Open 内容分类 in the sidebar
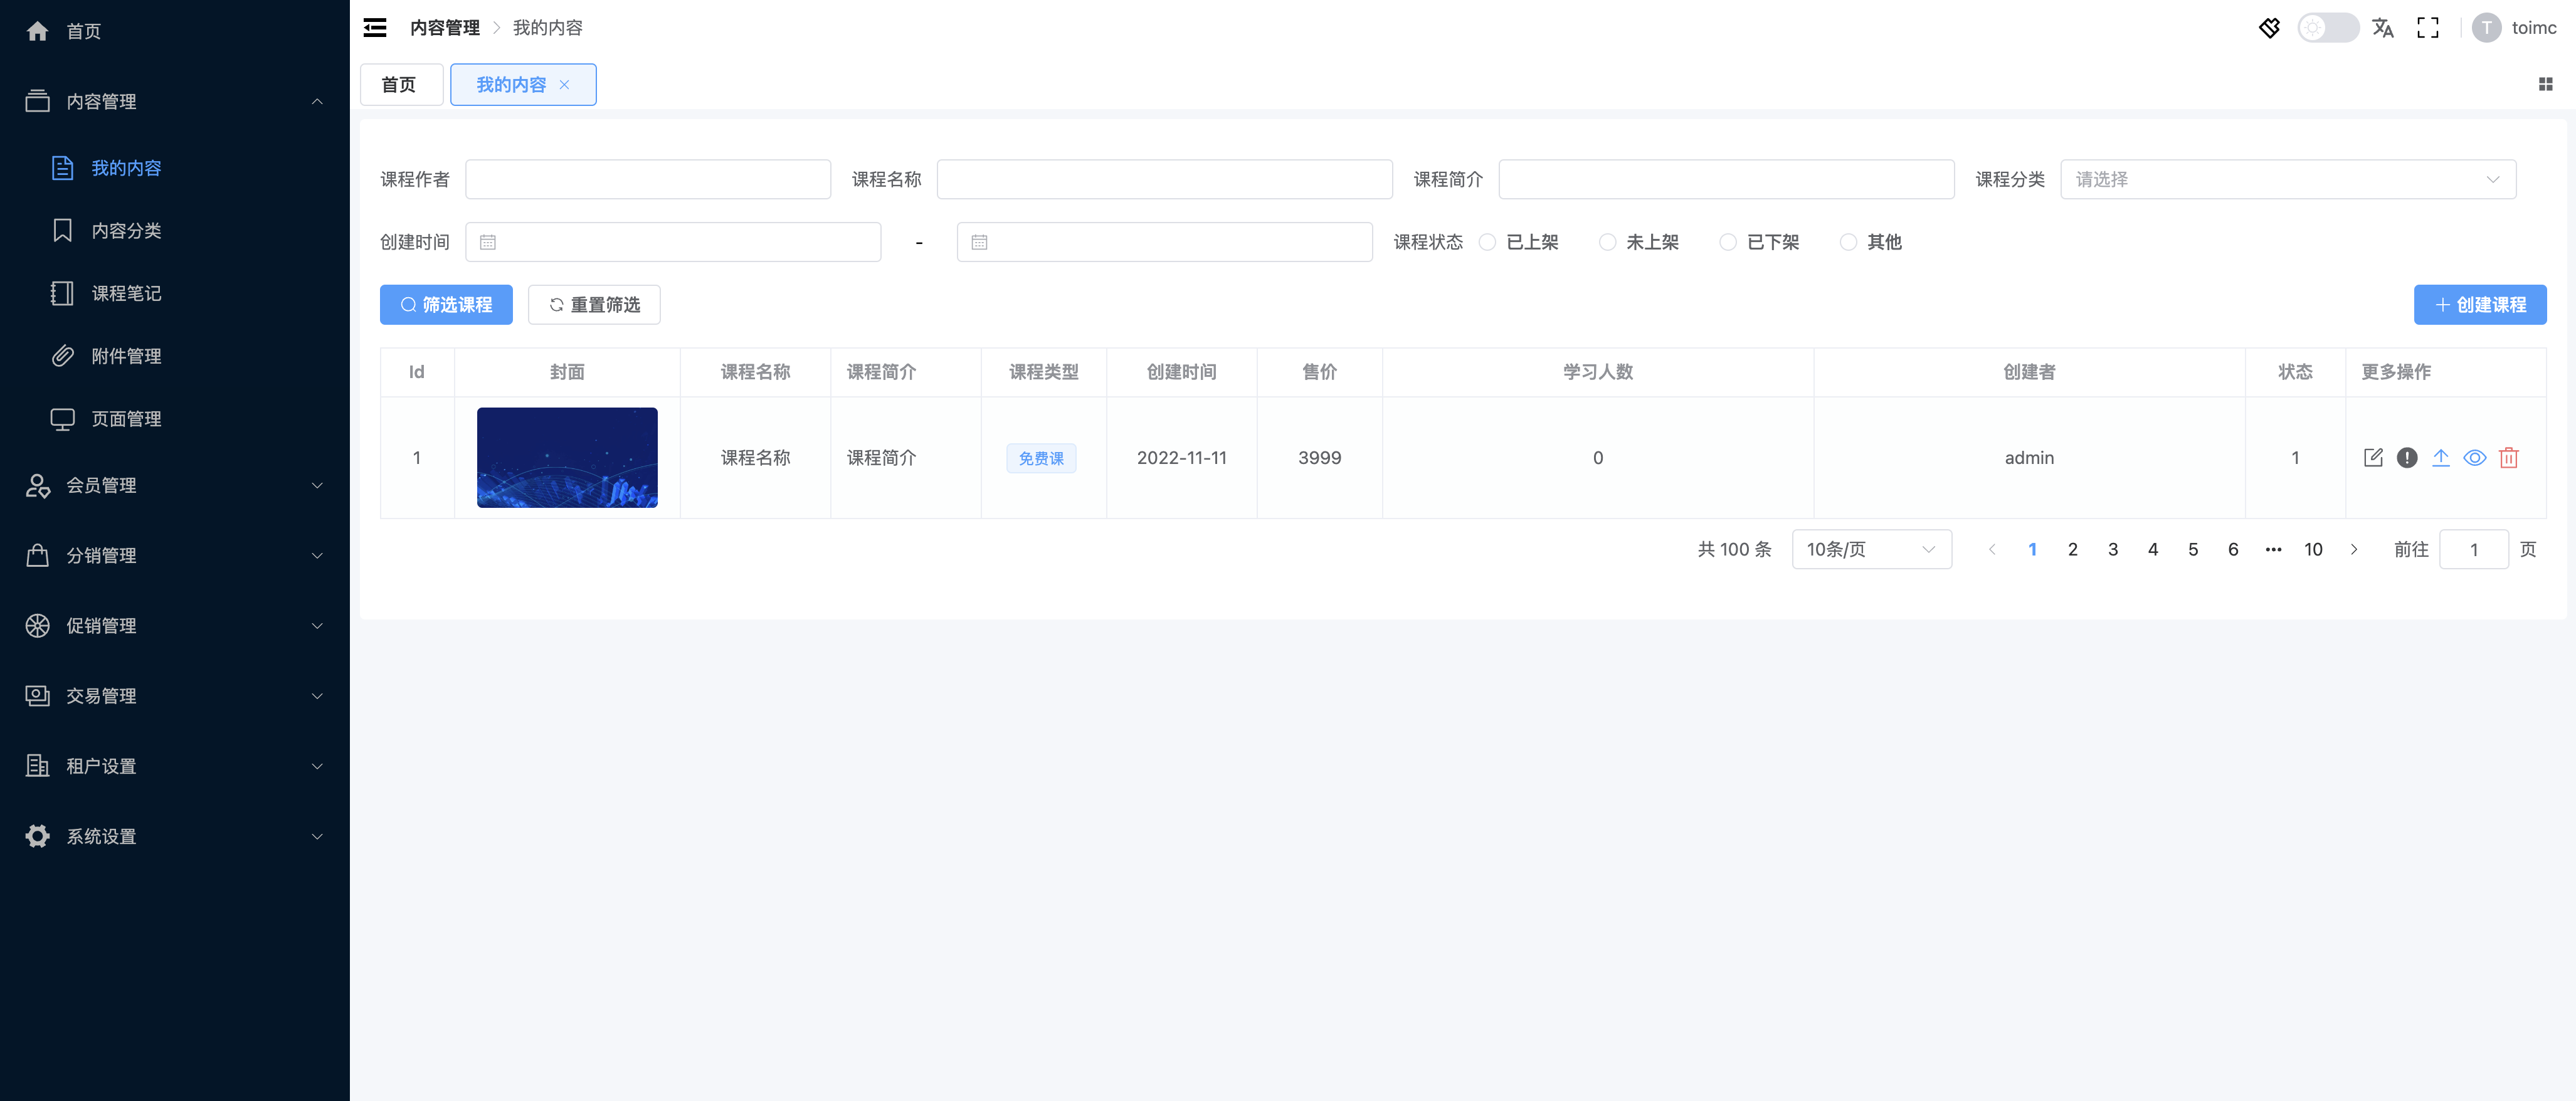Viewport: 2576px width, 1101px height. [x=126, y=231]
